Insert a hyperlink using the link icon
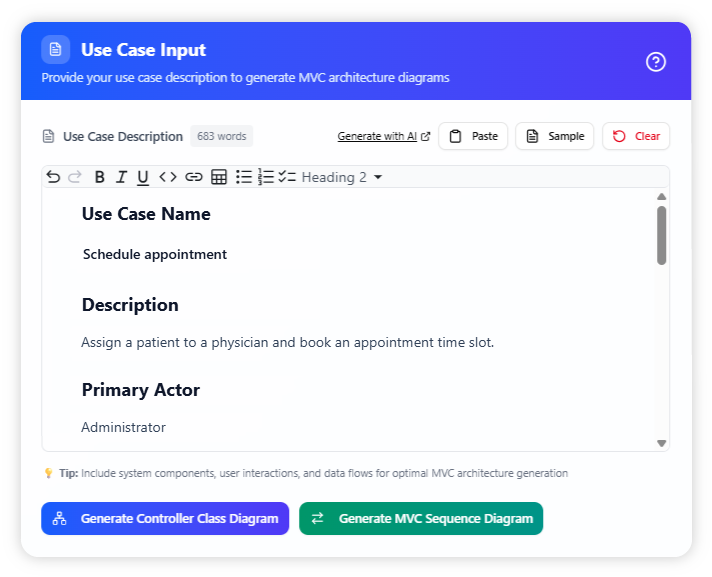This screenshot has width=712, height=577. (x=193, y=177)
